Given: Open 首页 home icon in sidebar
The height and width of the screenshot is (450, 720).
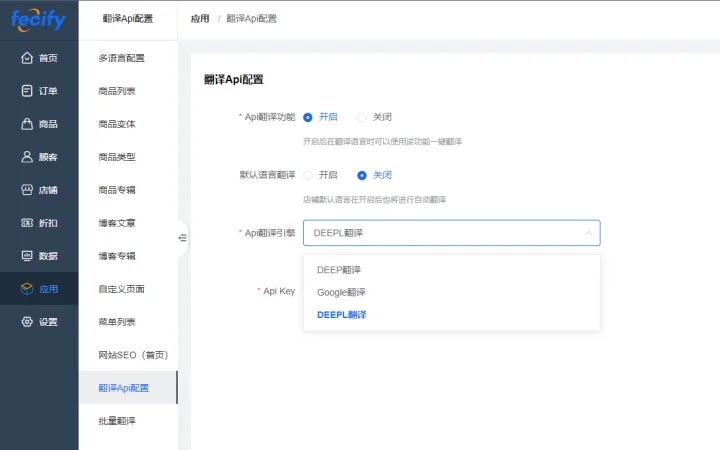Looking at the screenshot, I should [x=27, y=58].
